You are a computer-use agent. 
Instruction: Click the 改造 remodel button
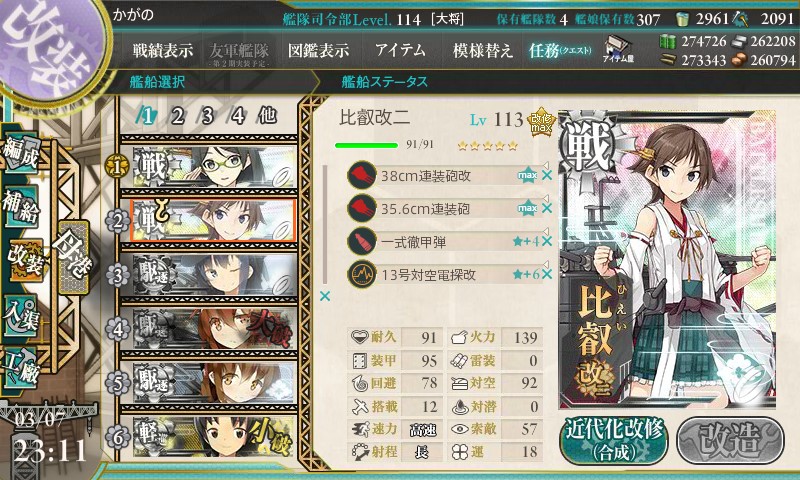click(x=730, y=440)
